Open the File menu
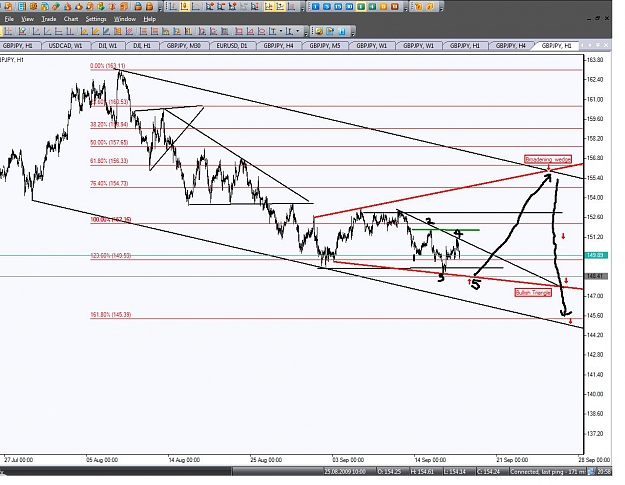Image resolution: width=625 pixels, height=485 pixels. point(9,19)
